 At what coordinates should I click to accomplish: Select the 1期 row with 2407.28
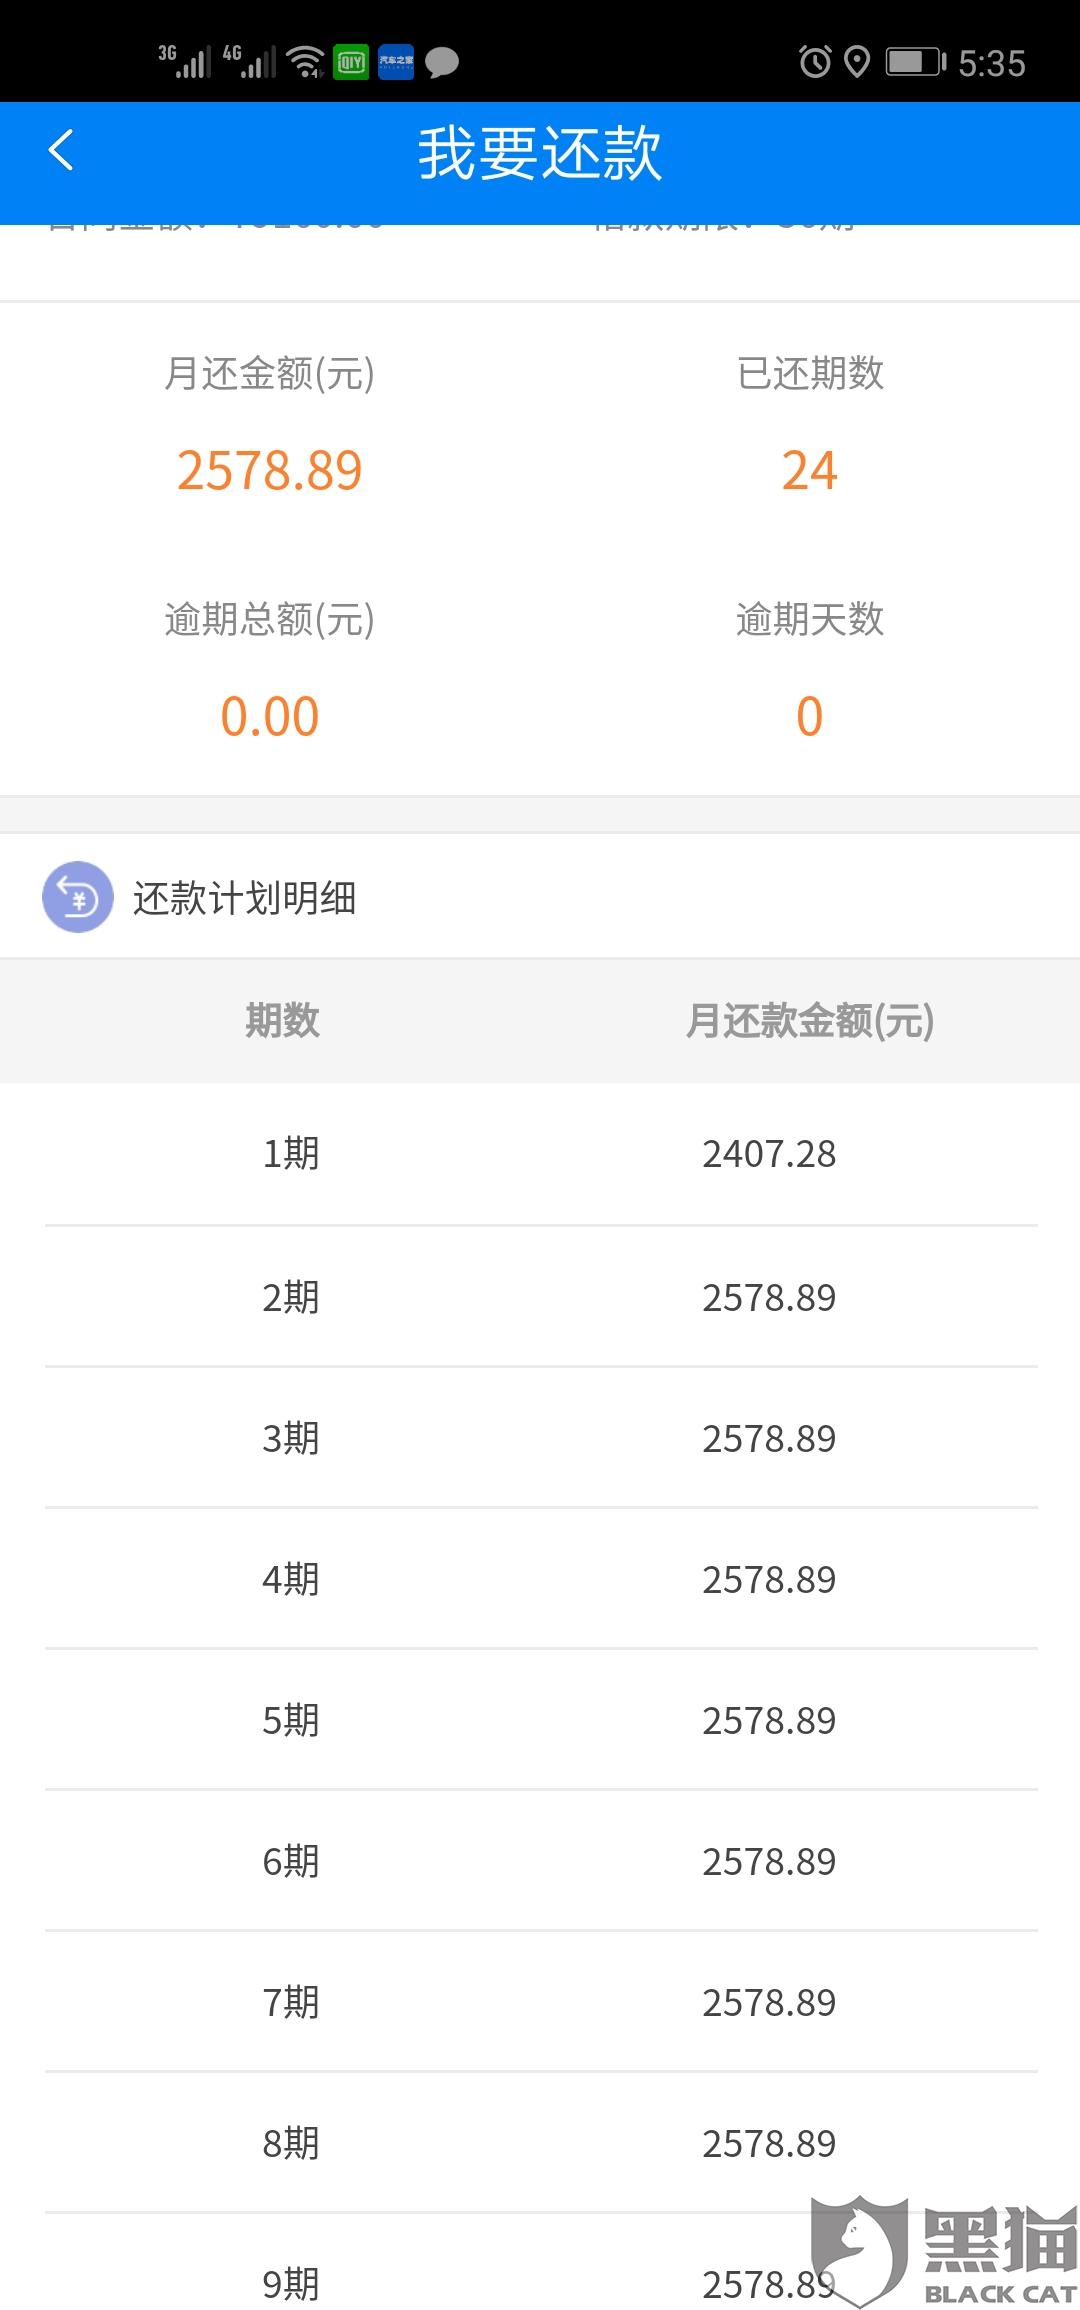[541, 1154]
